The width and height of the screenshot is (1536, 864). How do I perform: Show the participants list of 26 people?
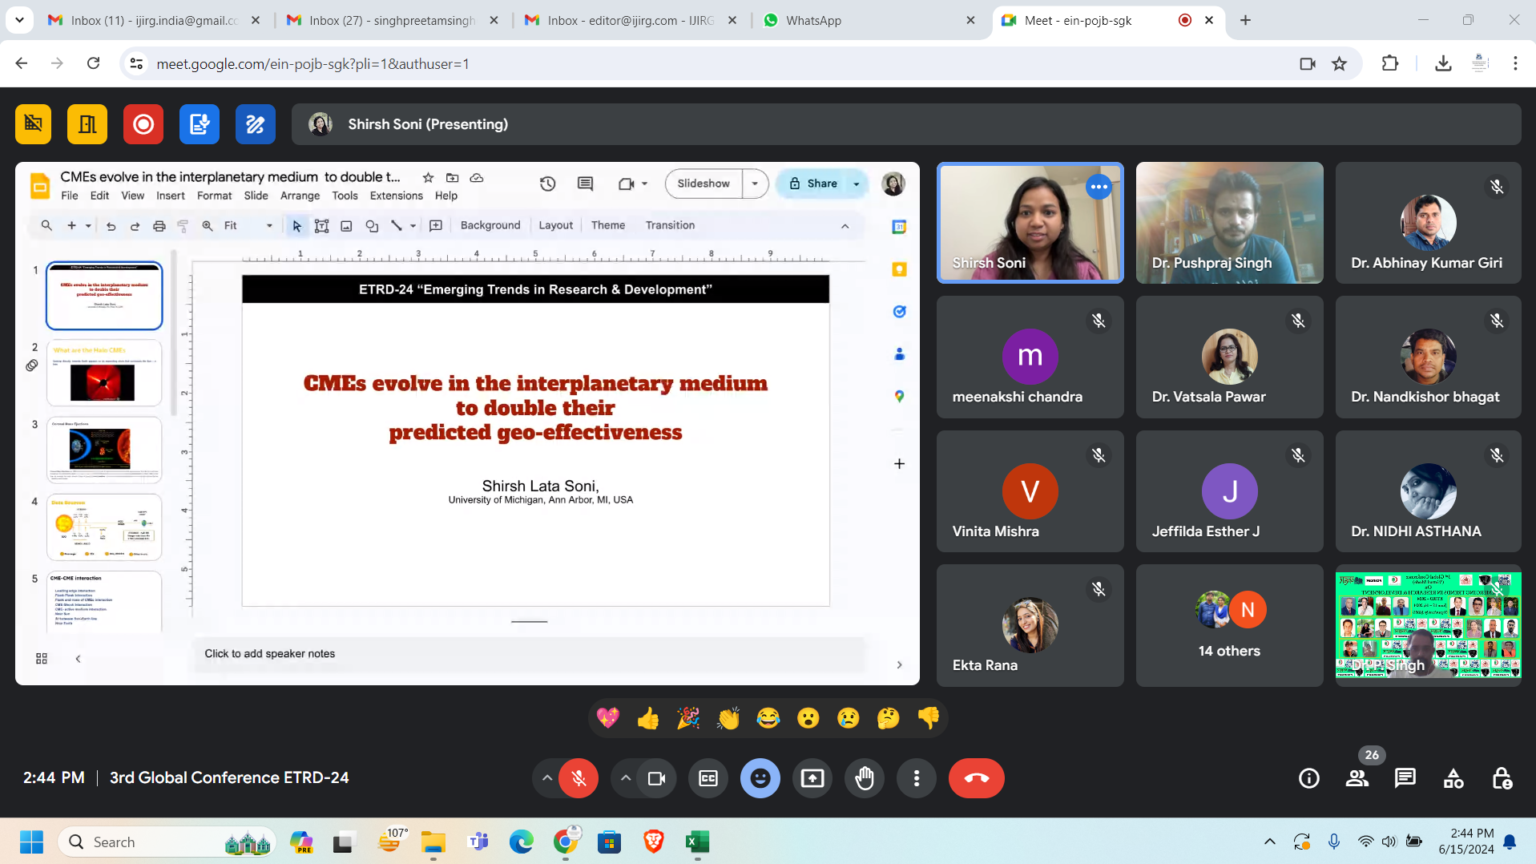point(1357,778)
